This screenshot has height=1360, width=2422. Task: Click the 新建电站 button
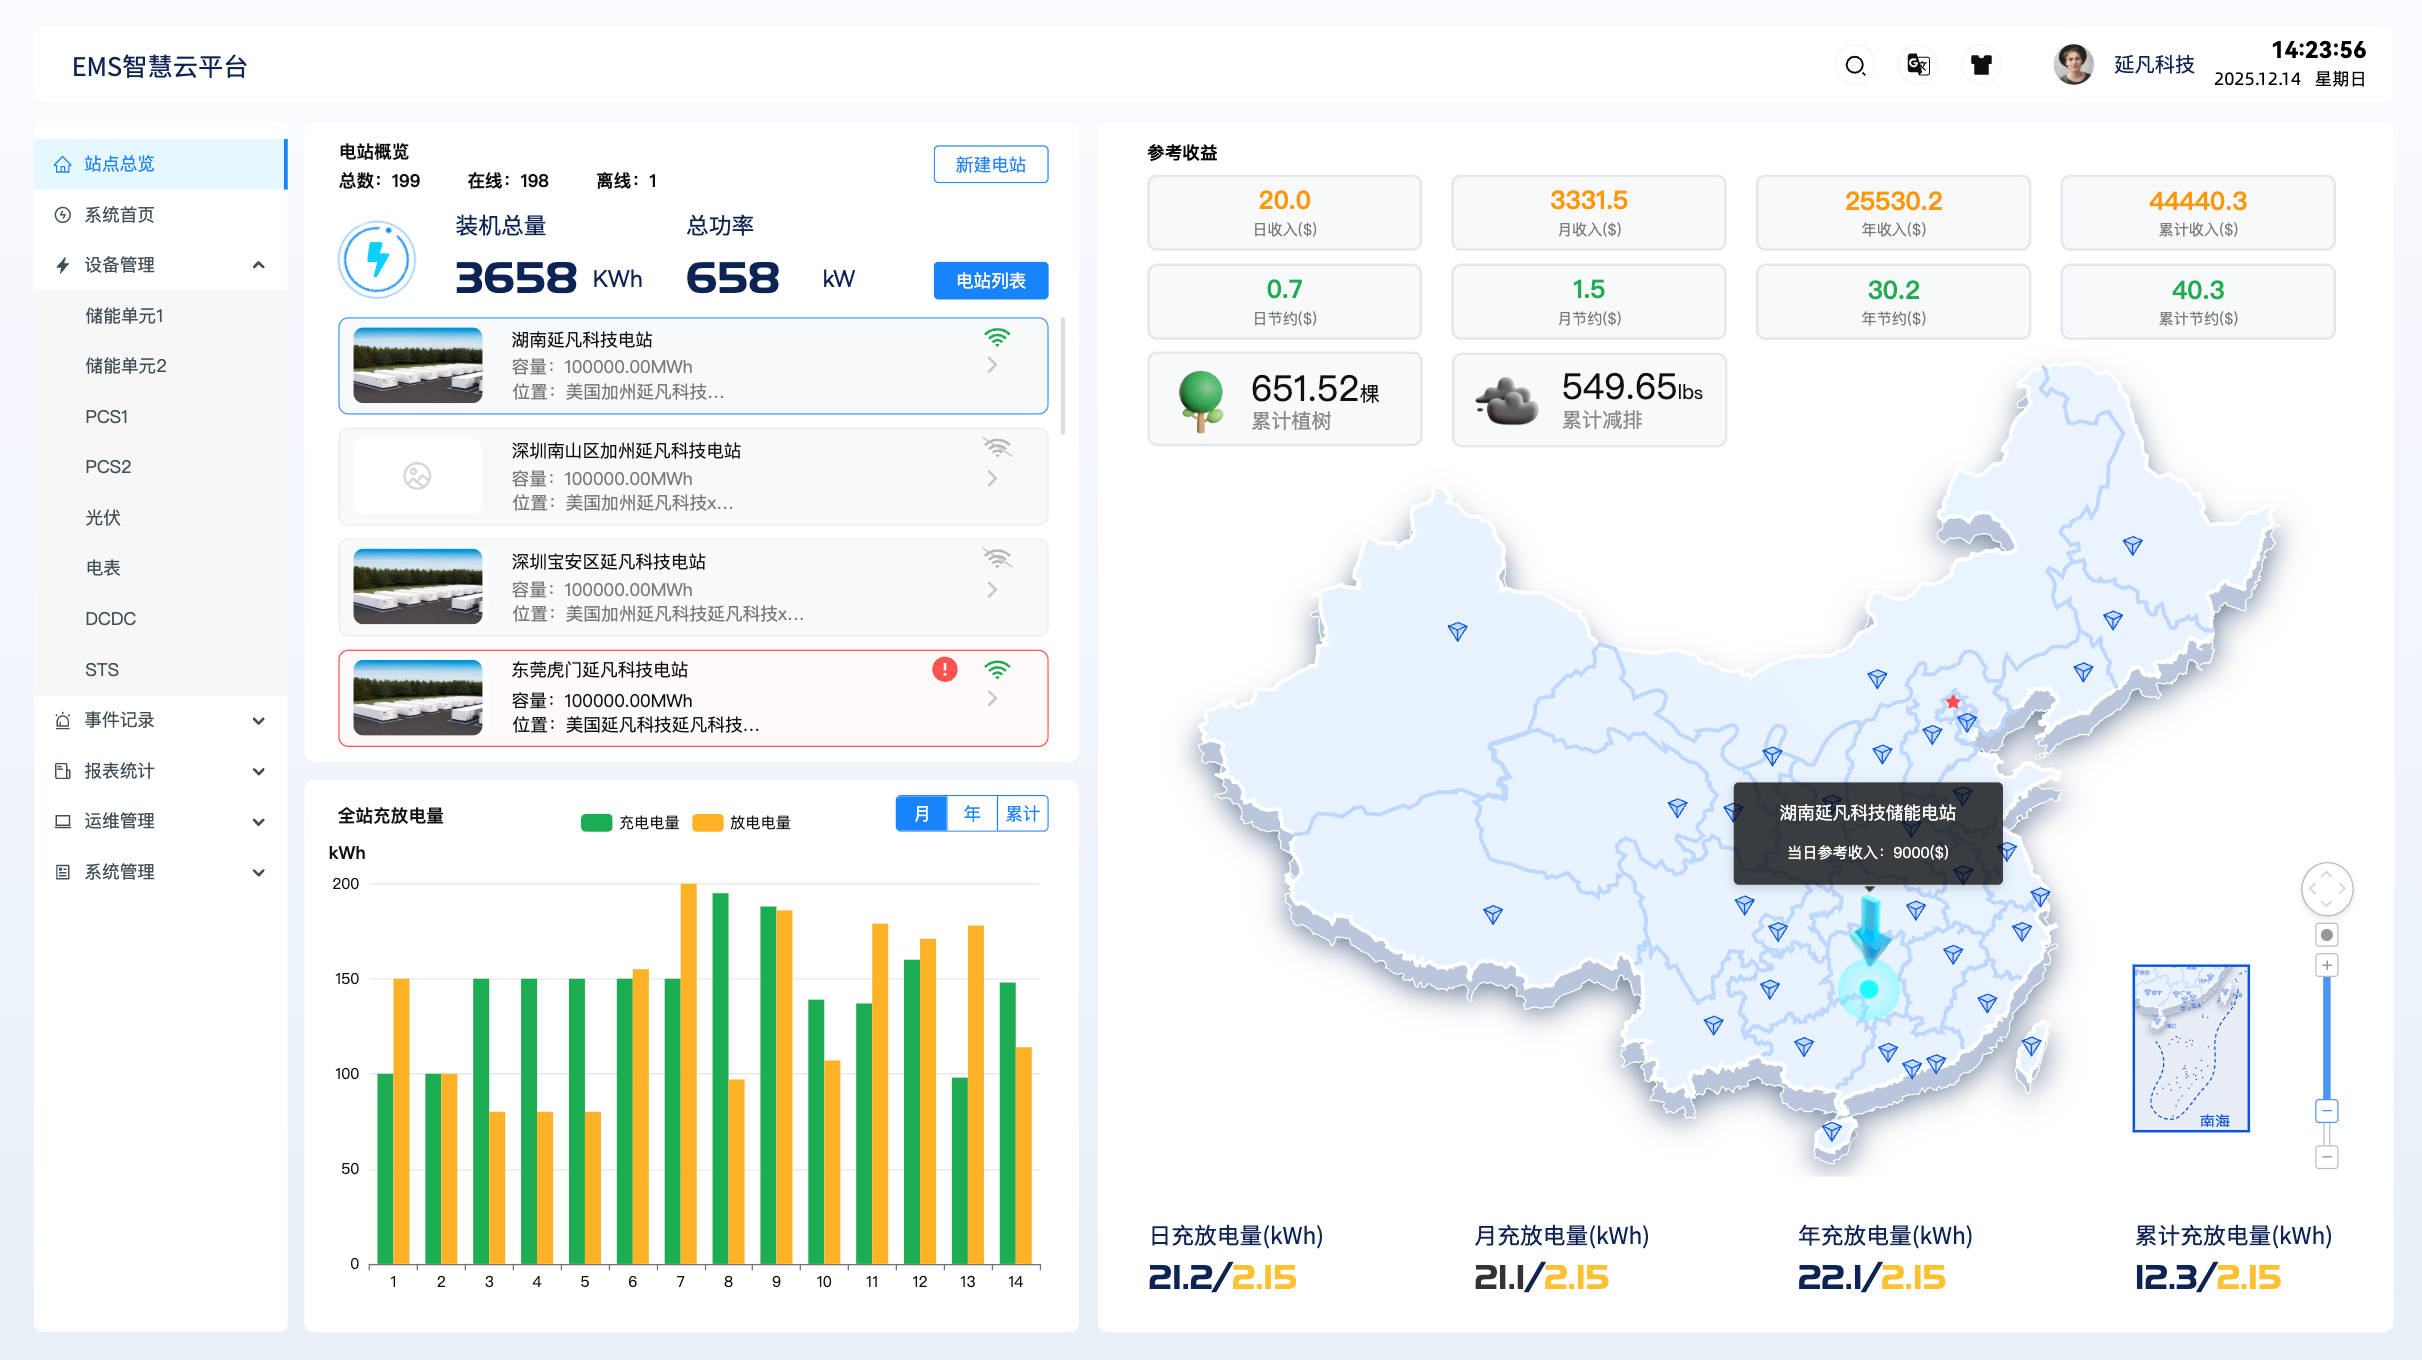click(x=990, y=165)
